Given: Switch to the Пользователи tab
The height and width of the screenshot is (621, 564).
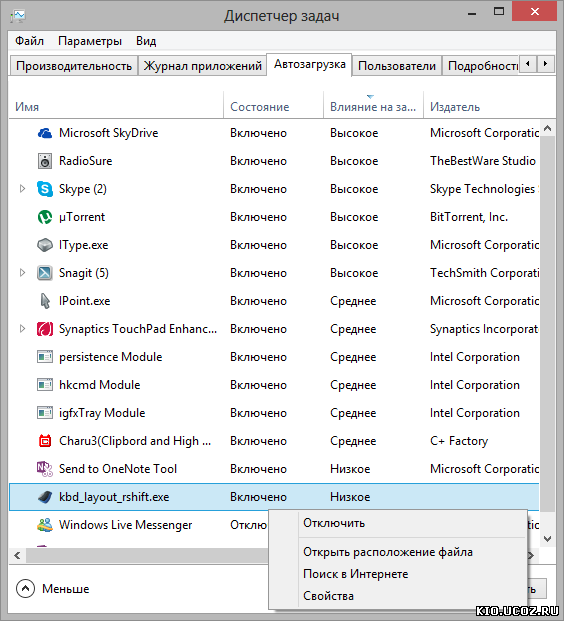Looking at the screenshot, I should 397,66.
